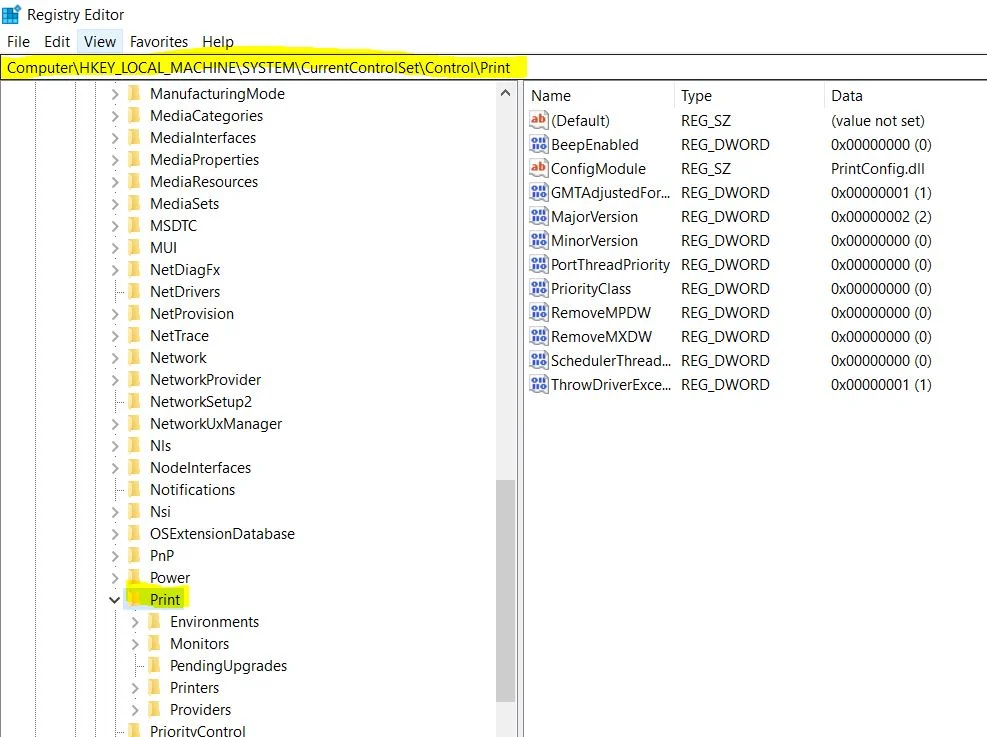
Task: Open the Edit menu
Action: (x=57, y=42)
